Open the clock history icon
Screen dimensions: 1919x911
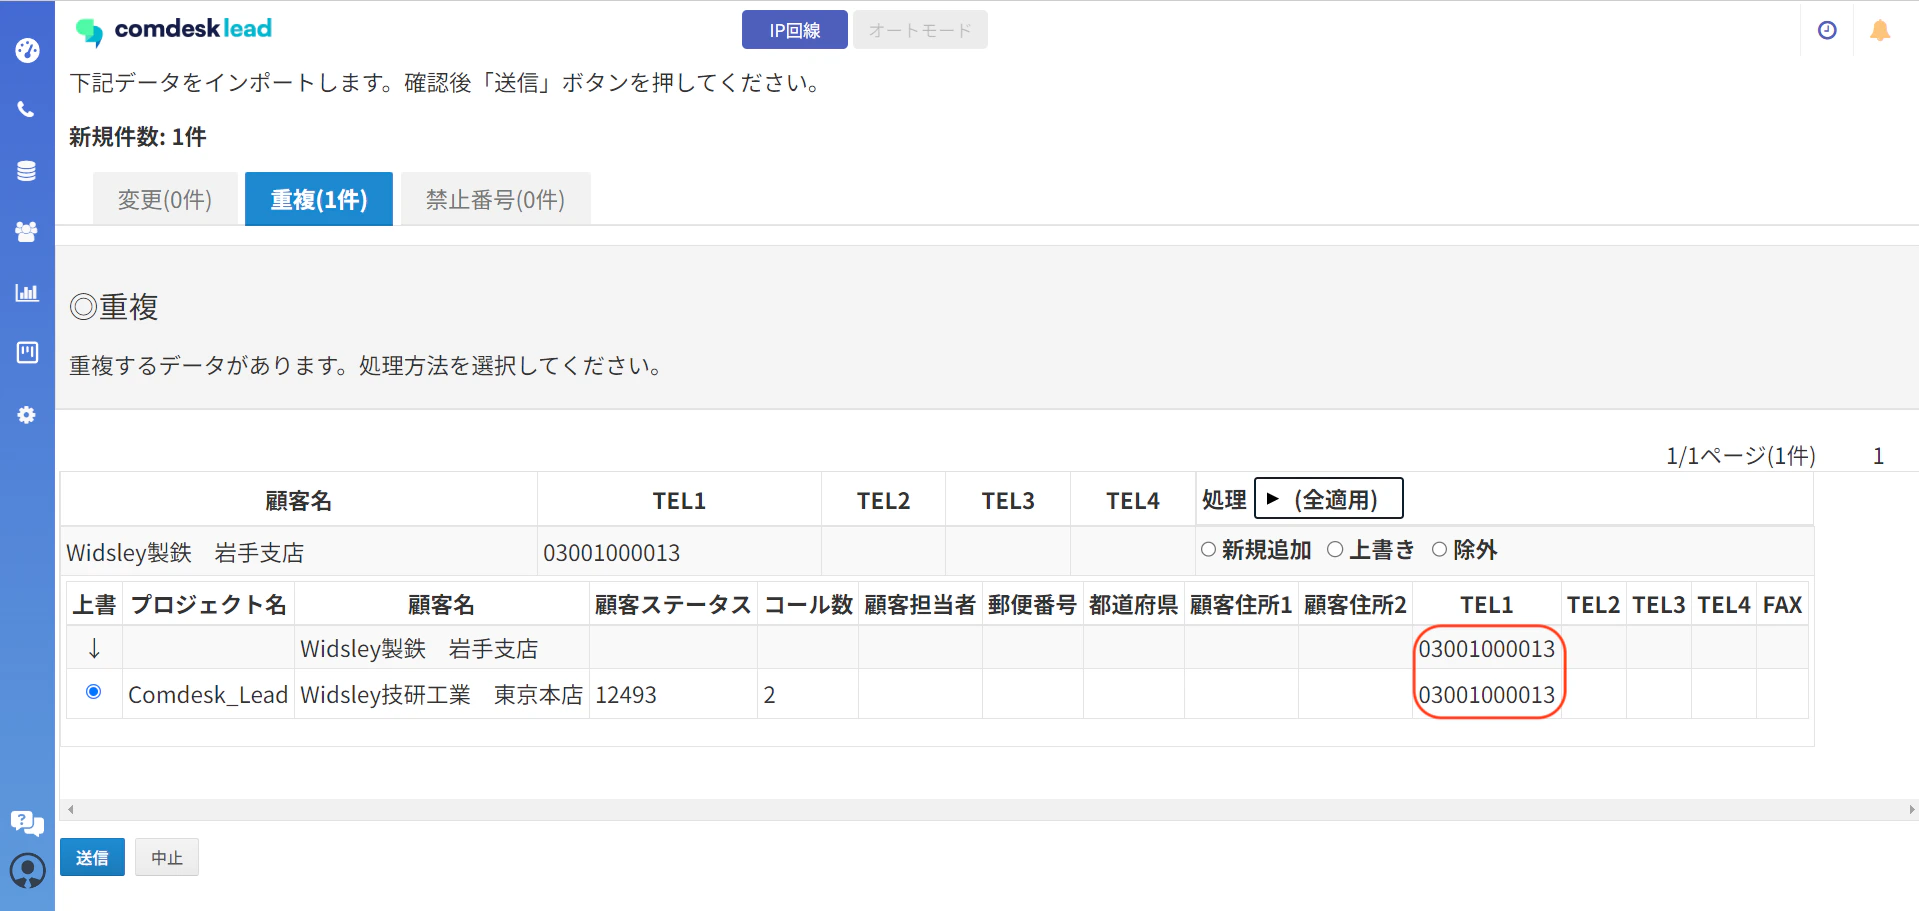[1827, 30]
